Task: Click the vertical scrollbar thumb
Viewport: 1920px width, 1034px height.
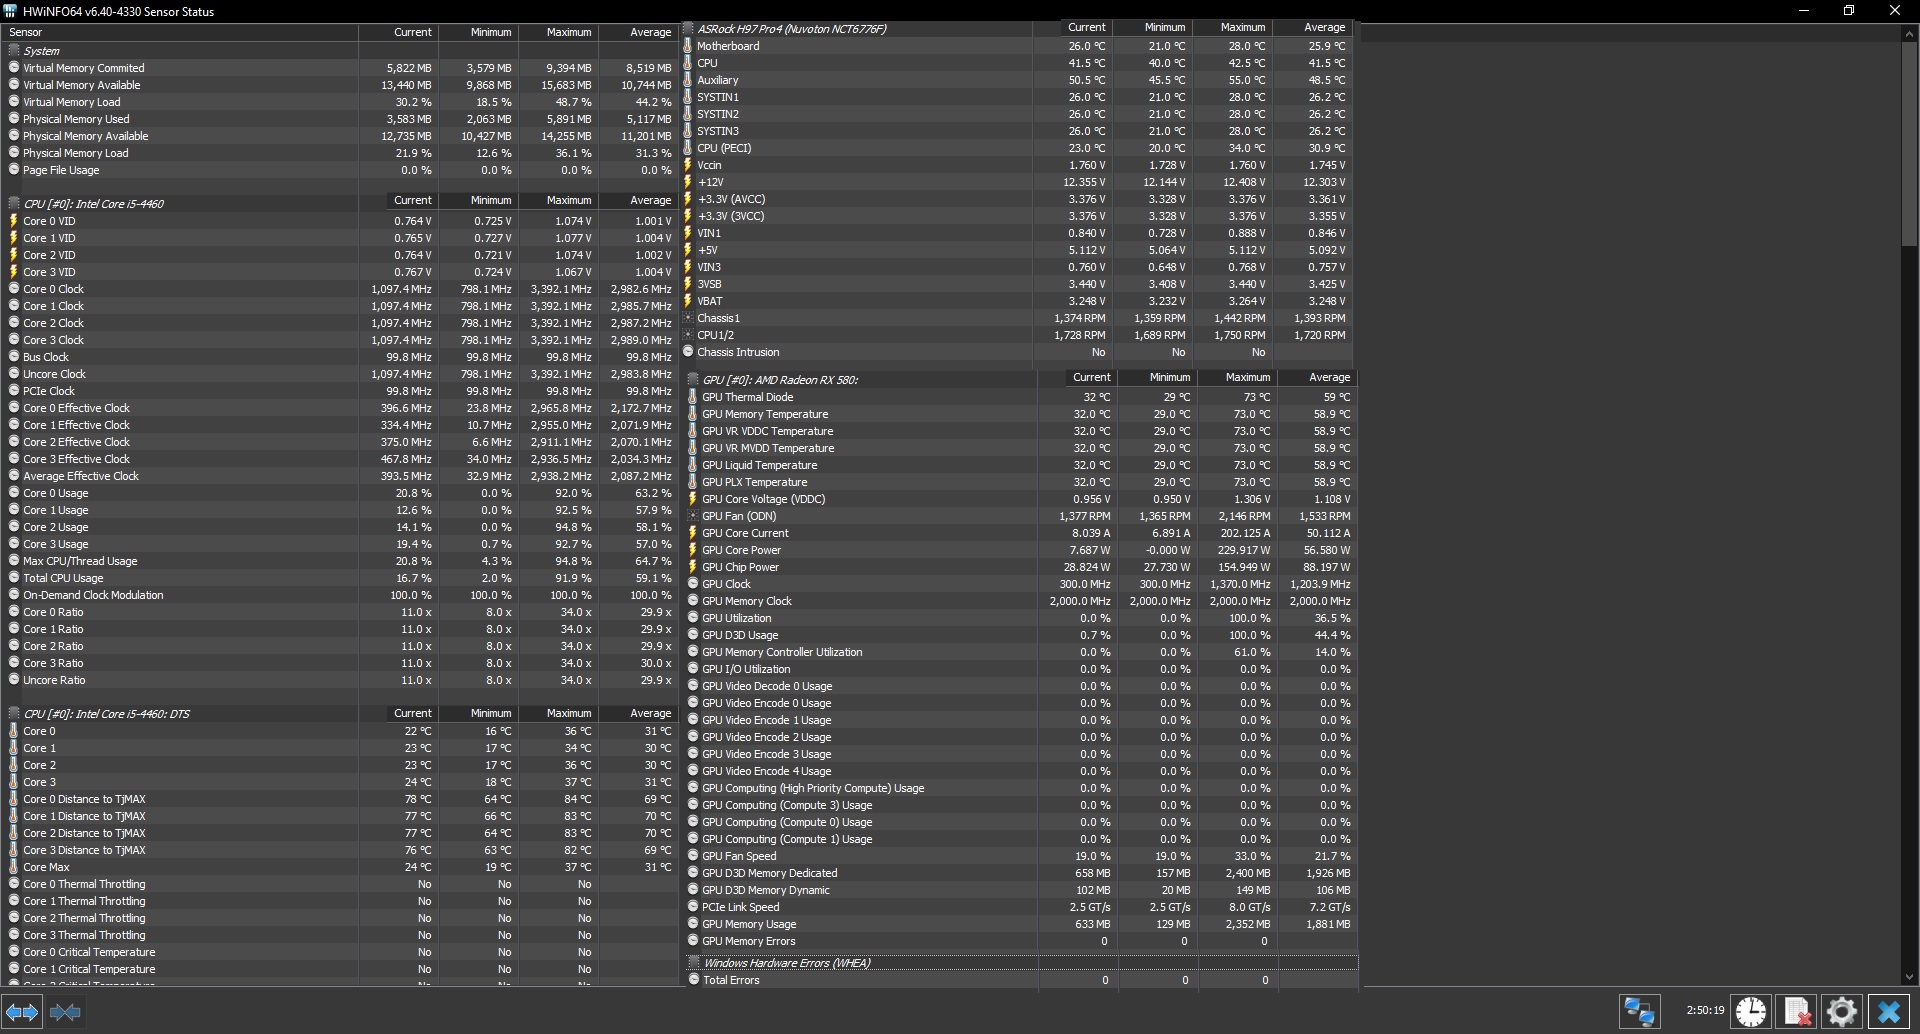Action: click(x=1909, y=143)
